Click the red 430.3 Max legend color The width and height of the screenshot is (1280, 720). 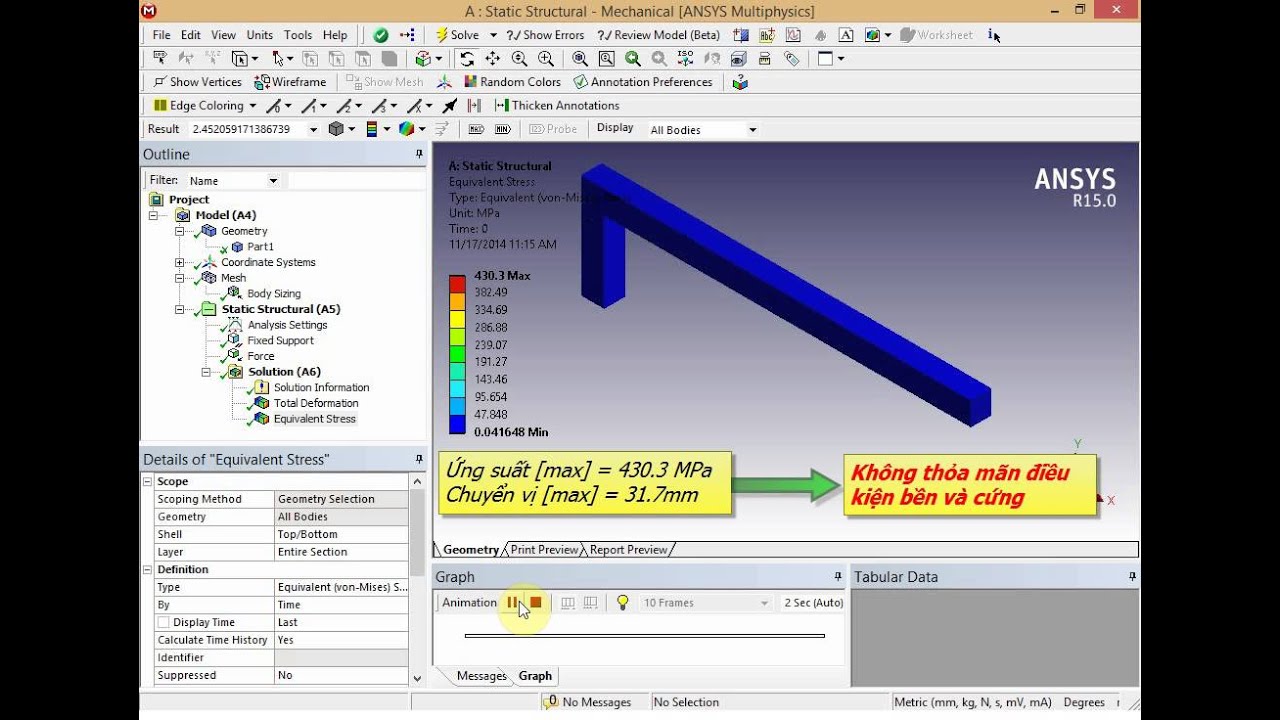tap(457, 283)
